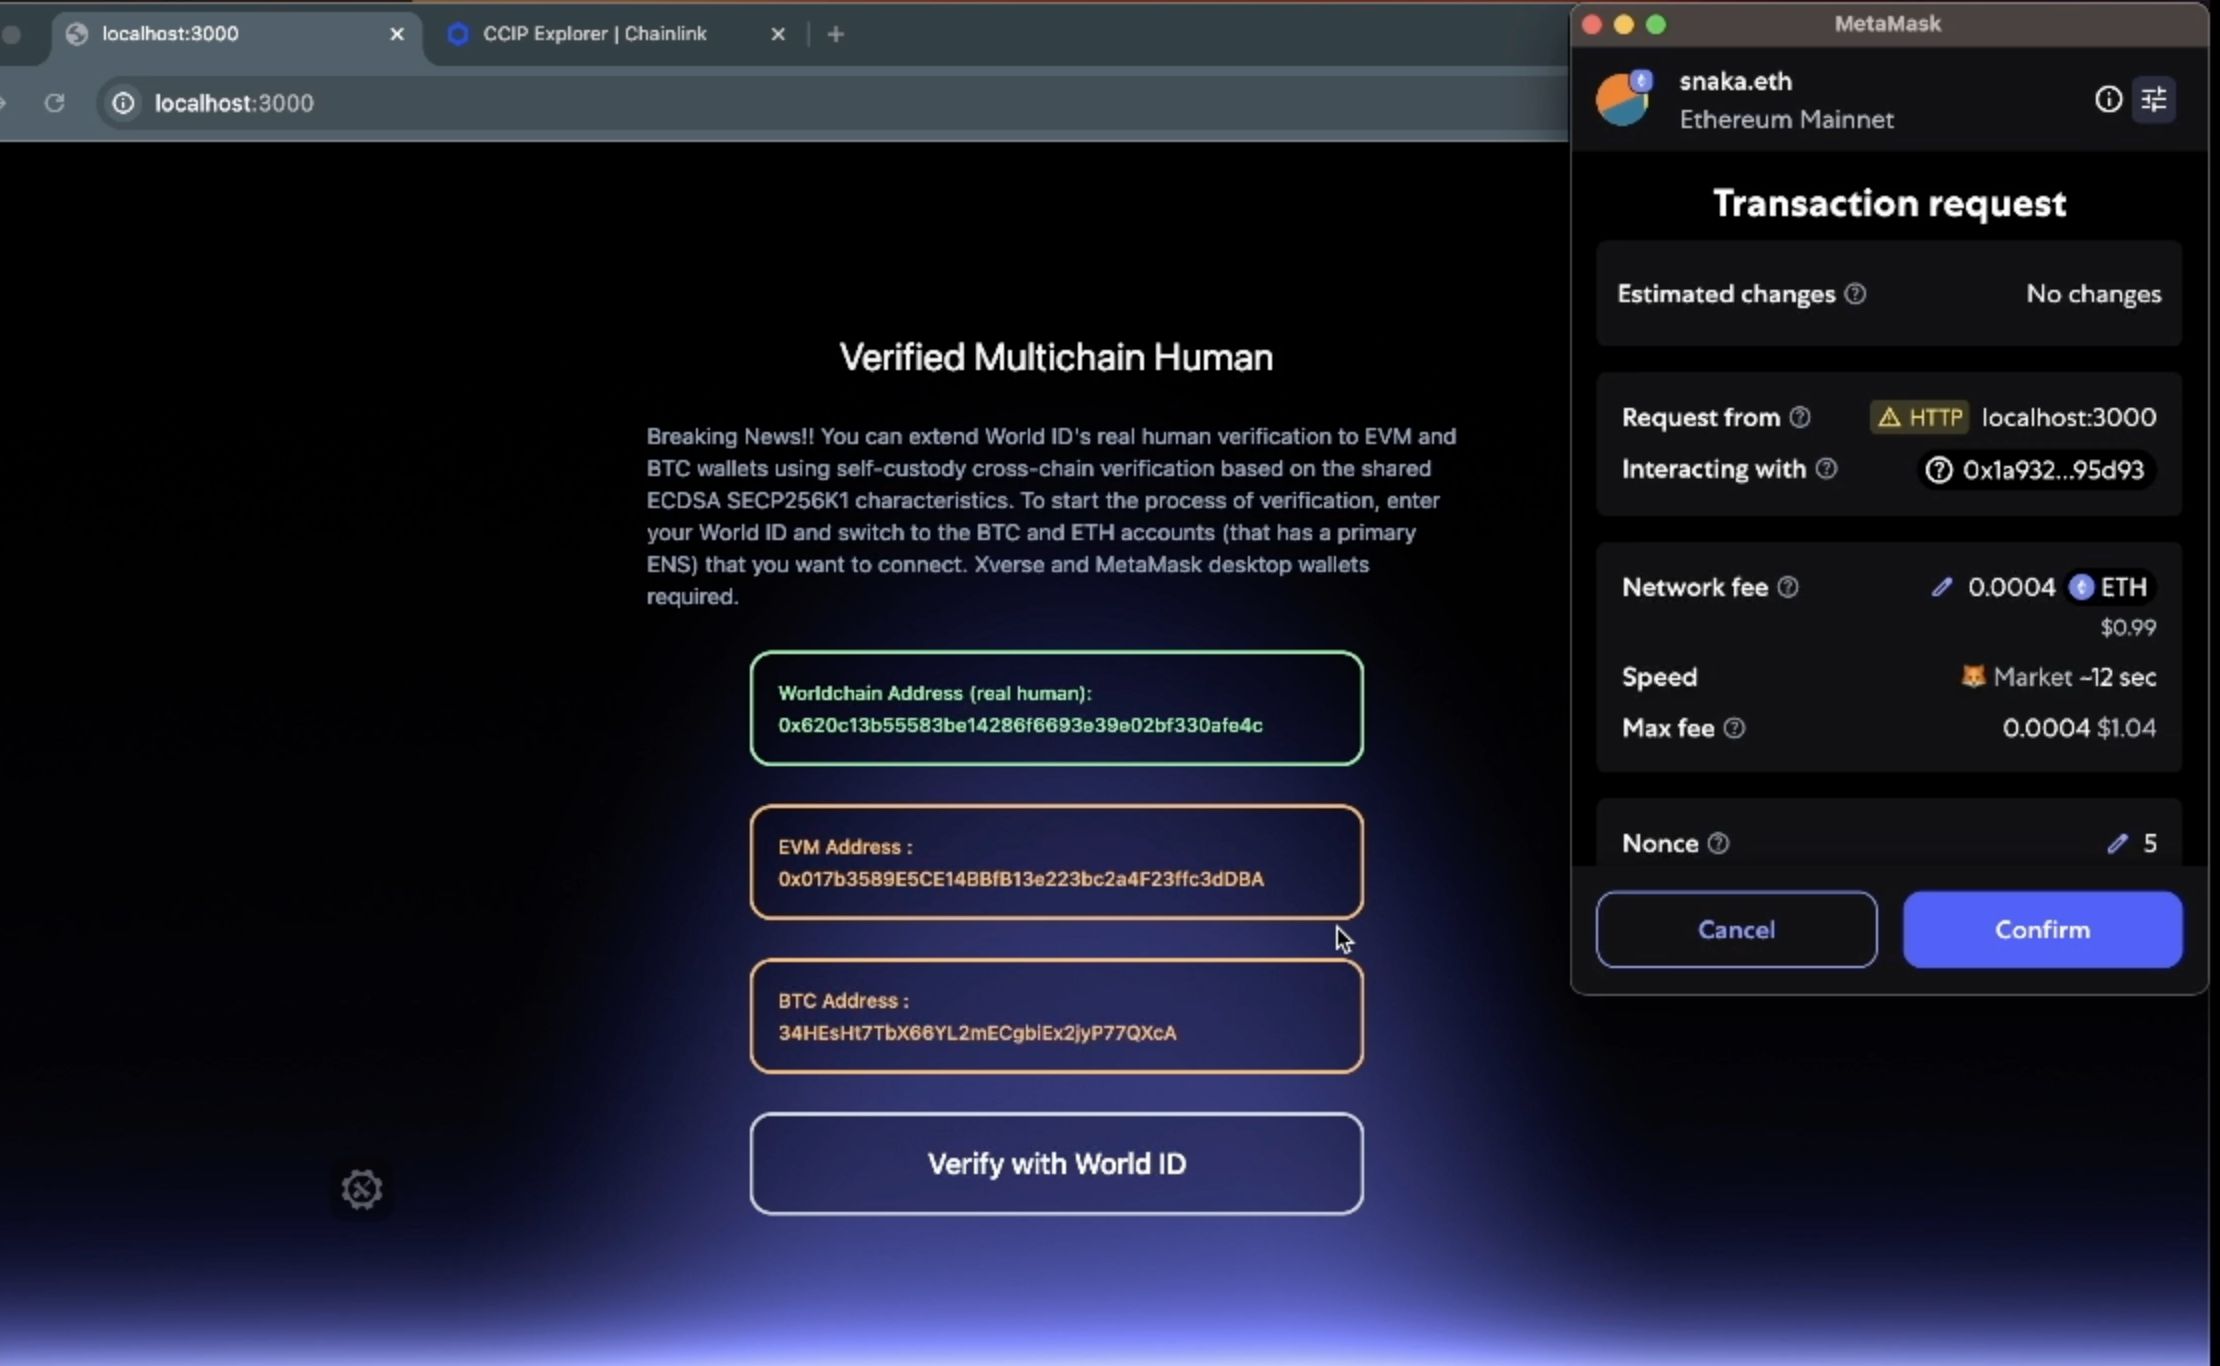Close the CCIP Explorer tab

click(x=778, y=34)
